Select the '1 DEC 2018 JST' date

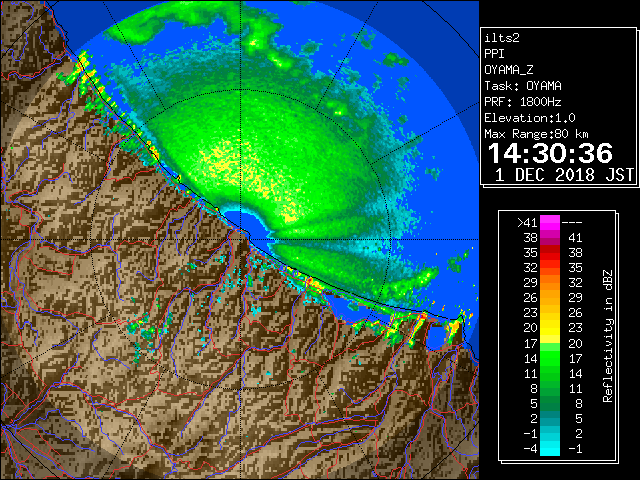pos(564,175)
